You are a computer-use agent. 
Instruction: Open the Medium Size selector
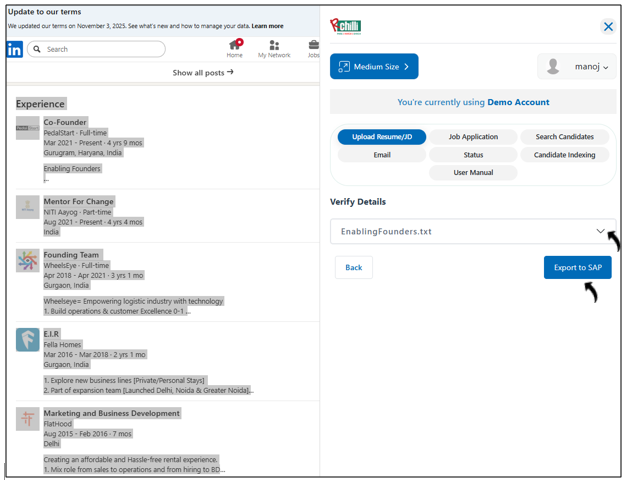pos(374,67)
